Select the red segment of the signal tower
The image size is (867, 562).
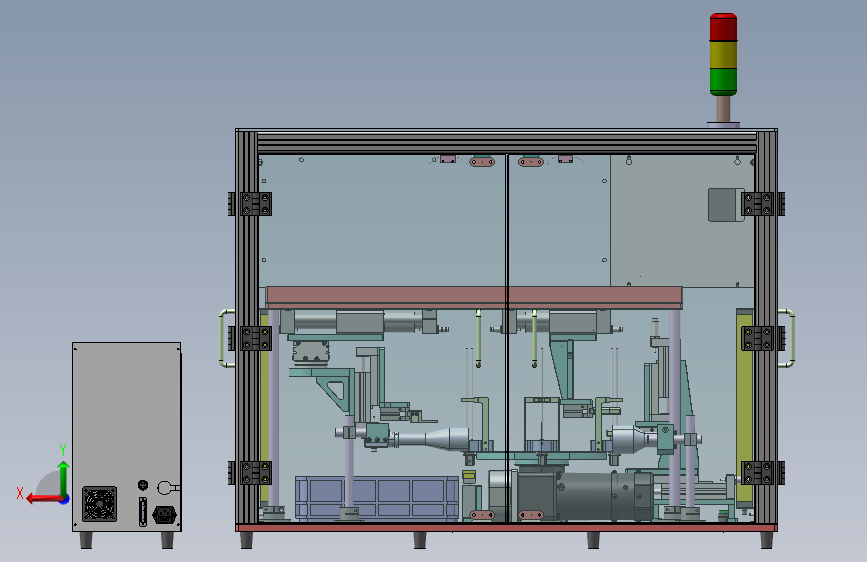point(723,27)
